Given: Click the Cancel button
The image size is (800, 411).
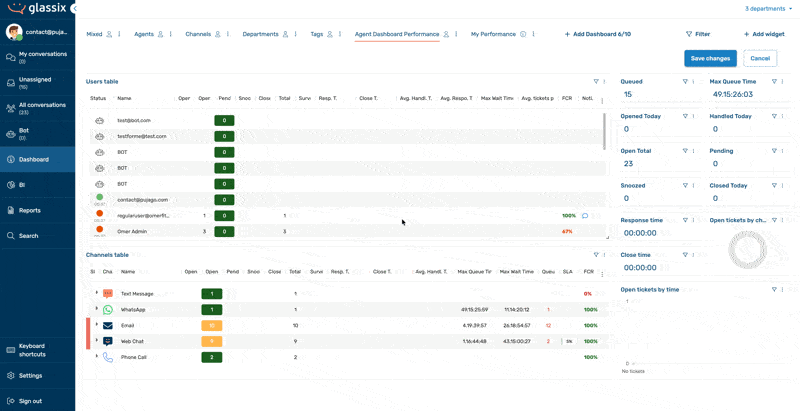Looking at the screenshot, I should (x=760, y=59).
